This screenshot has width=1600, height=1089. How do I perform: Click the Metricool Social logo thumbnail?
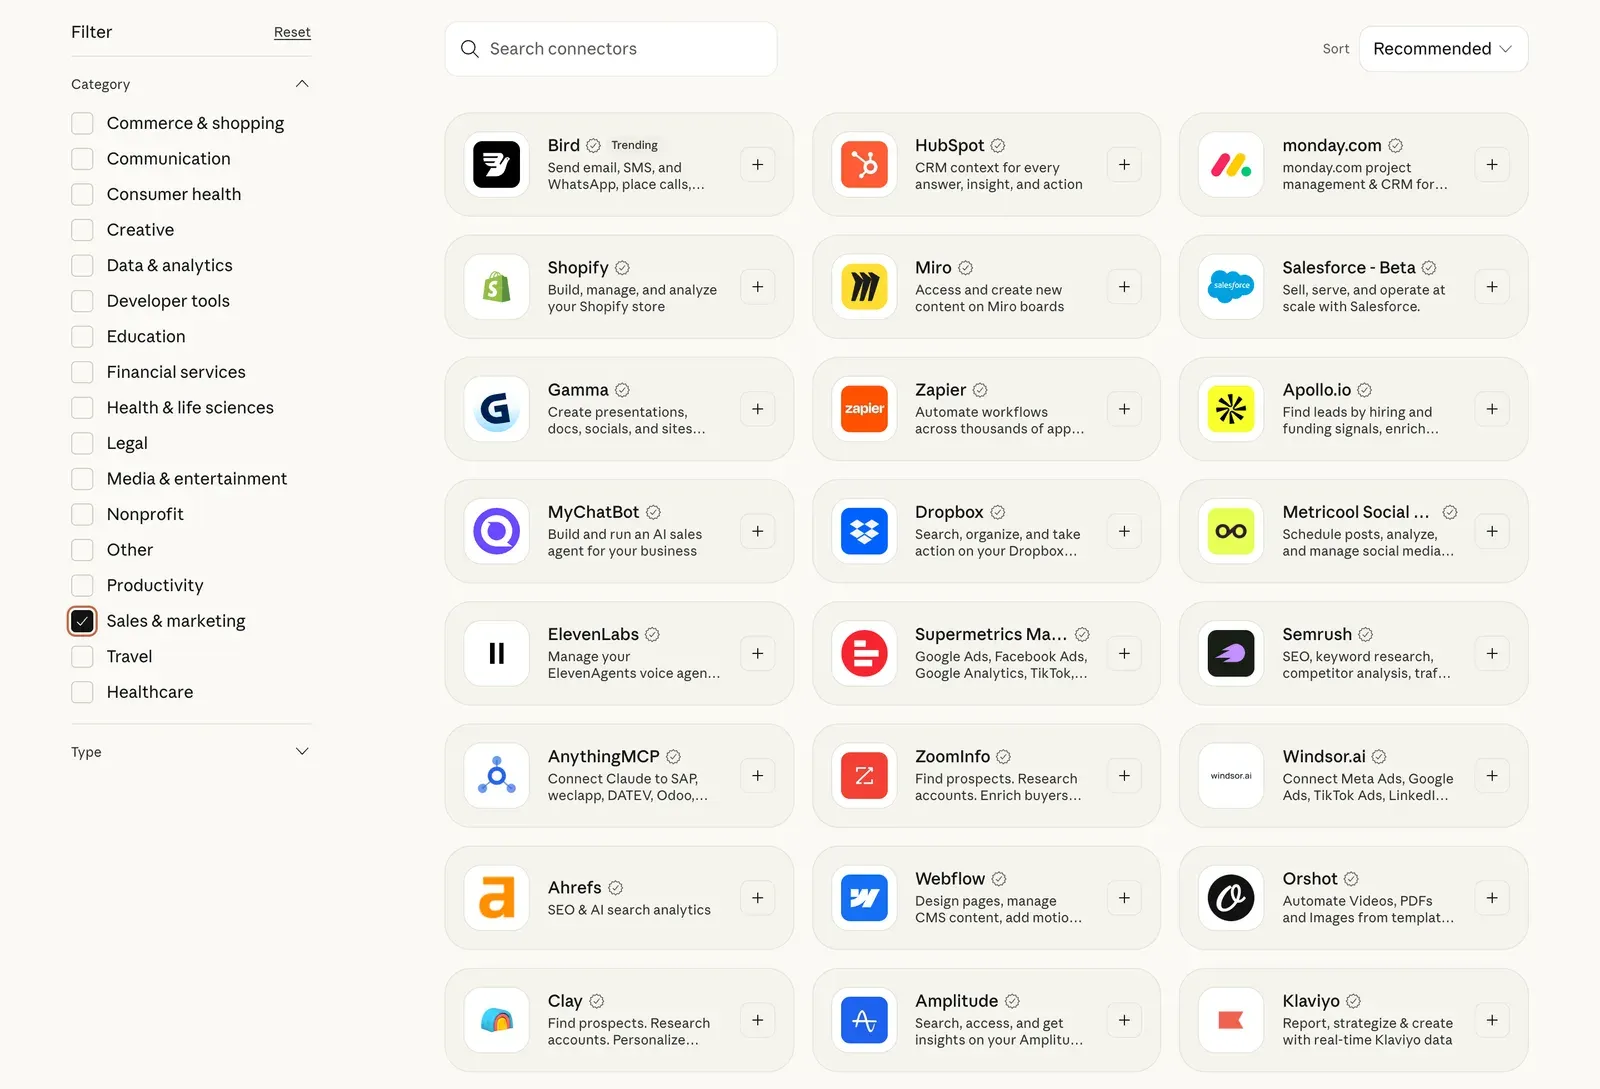[x=1231, y=531]
